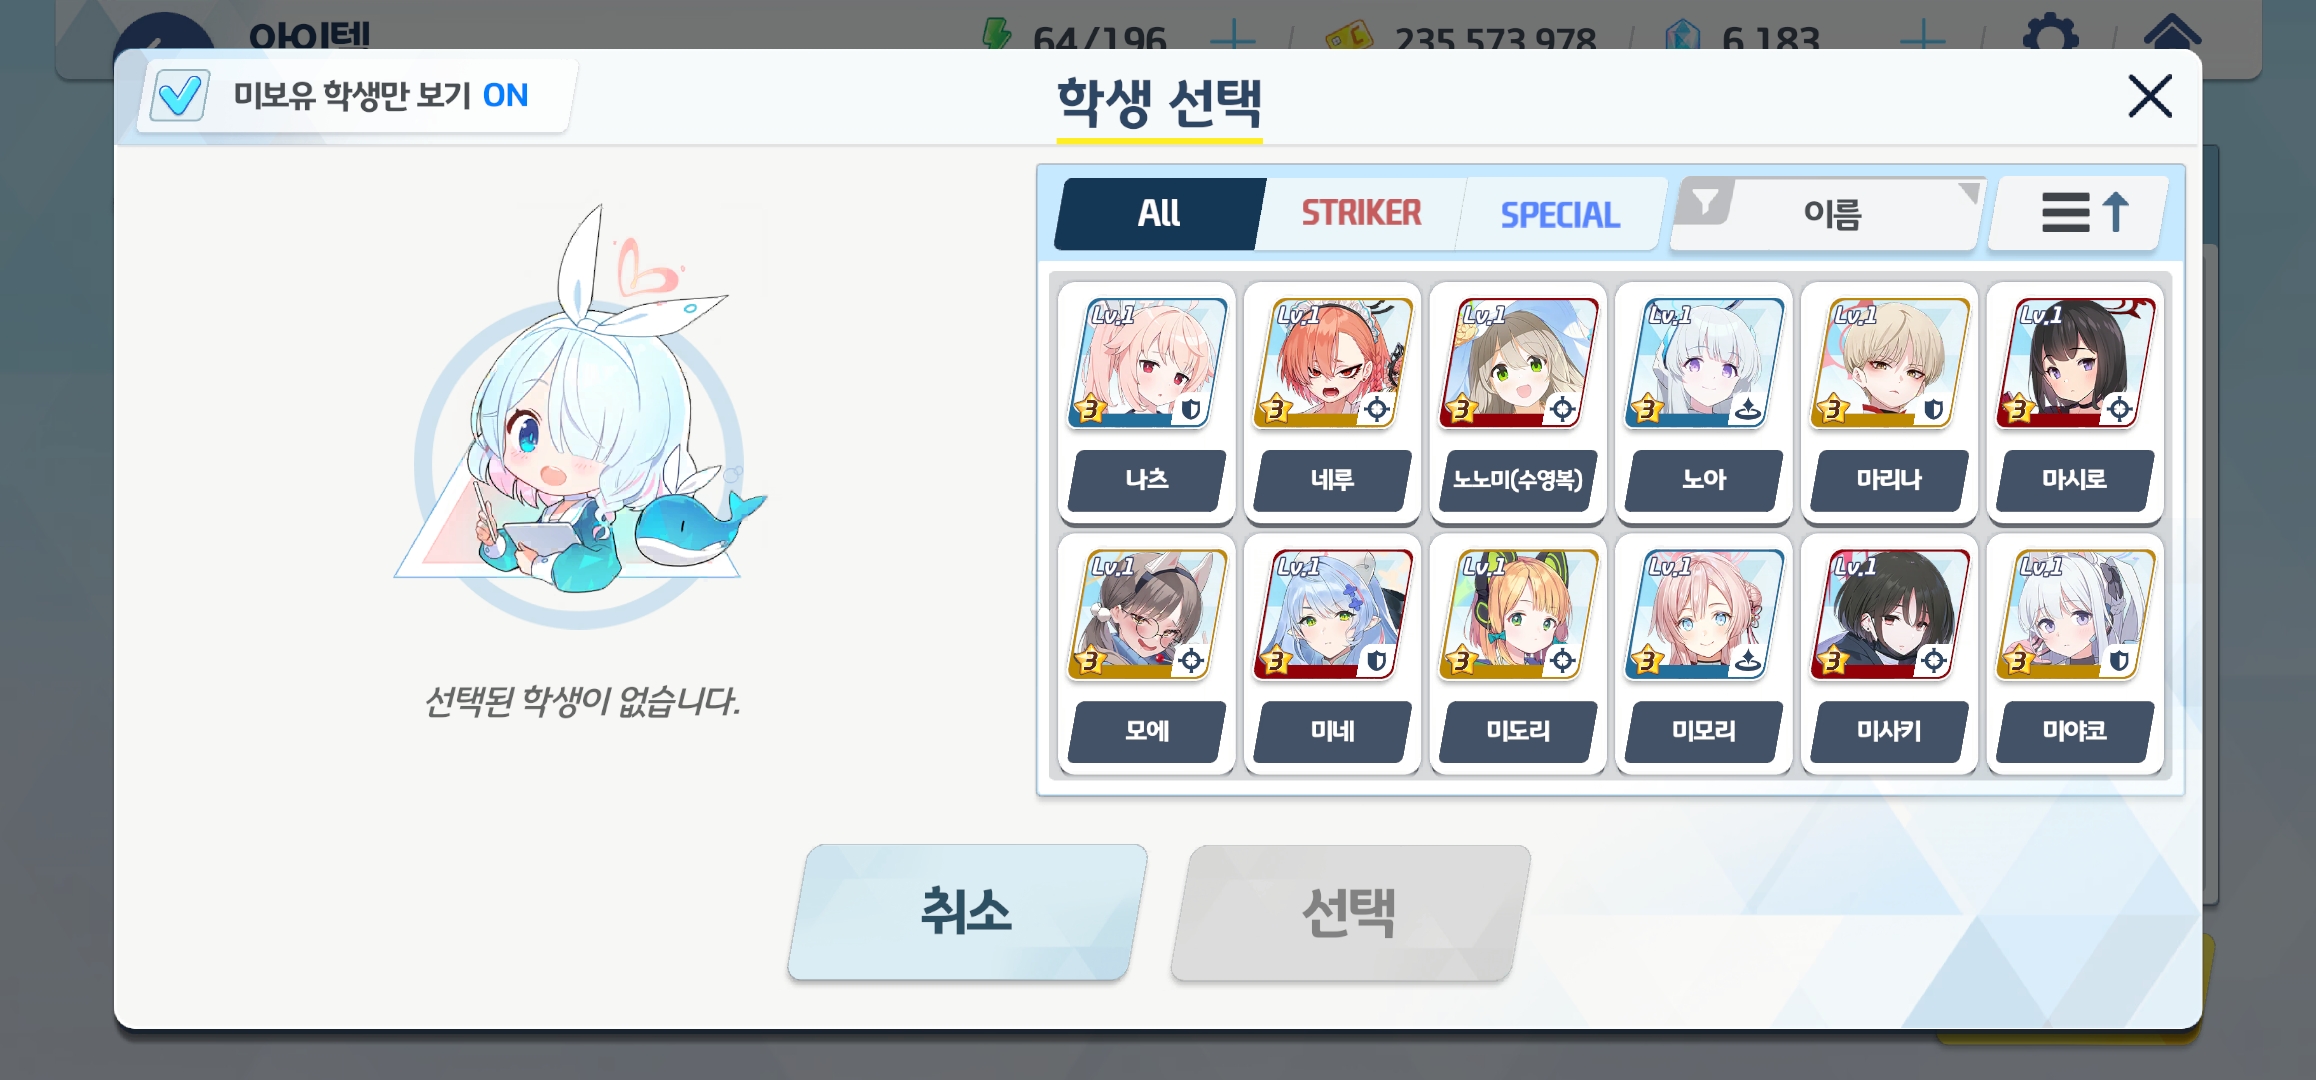The width and height of the screenshot is (2316, 1080).
Task: Toggle the 미보유 학생만 보기 checkbox
Action: [x=180, y=96]
